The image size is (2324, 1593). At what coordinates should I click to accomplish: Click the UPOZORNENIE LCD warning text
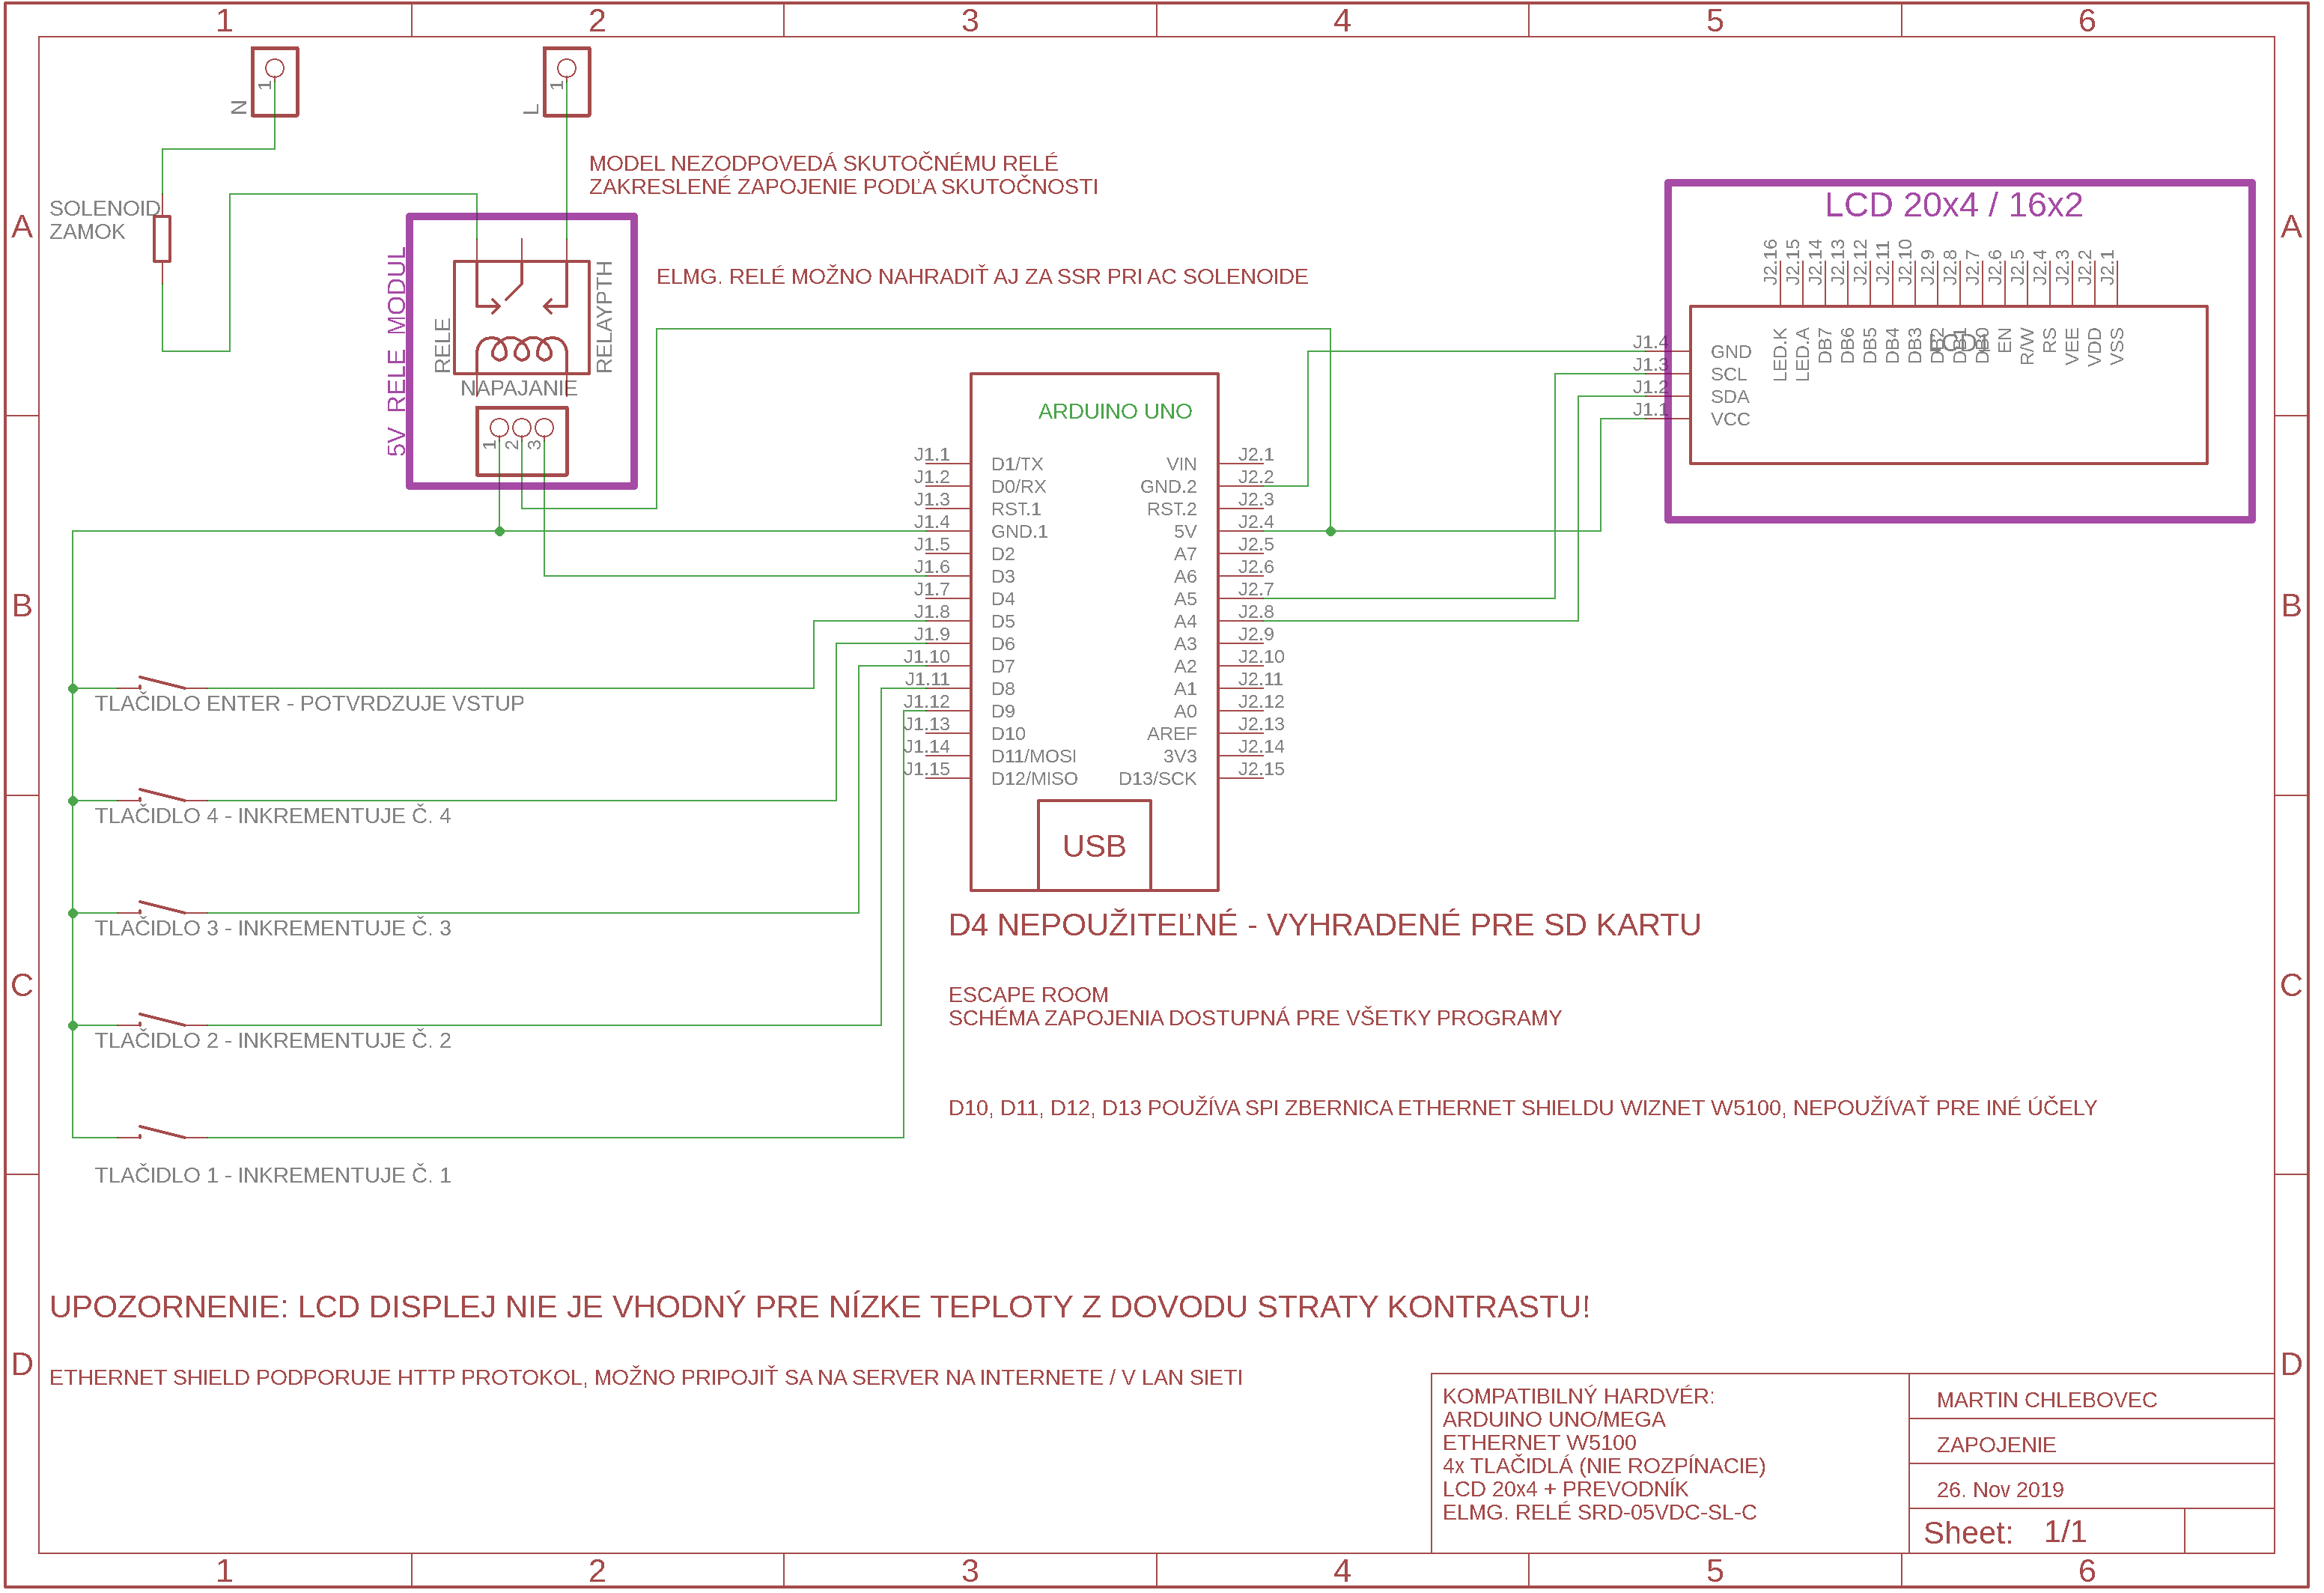[x=819, y=1307]
